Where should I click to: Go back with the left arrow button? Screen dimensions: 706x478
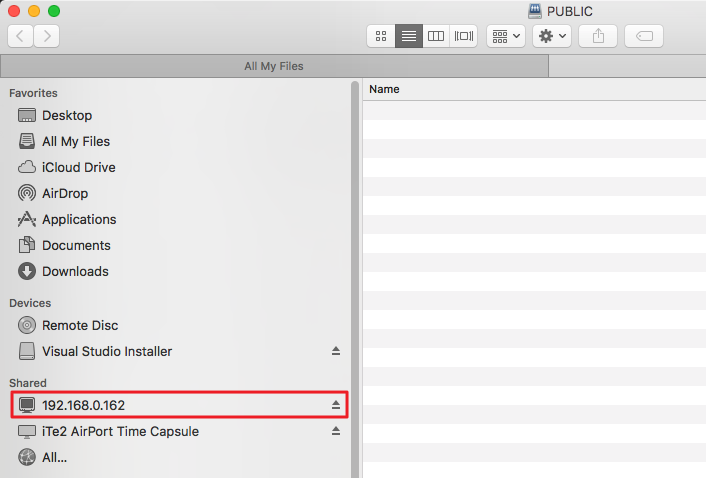pyautogui.click(x=20, y=36)
